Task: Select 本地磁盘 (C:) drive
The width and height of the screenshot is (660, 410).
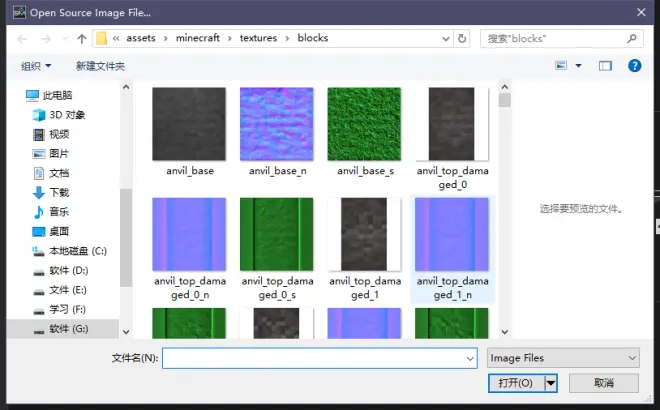Action: [70, 251]
